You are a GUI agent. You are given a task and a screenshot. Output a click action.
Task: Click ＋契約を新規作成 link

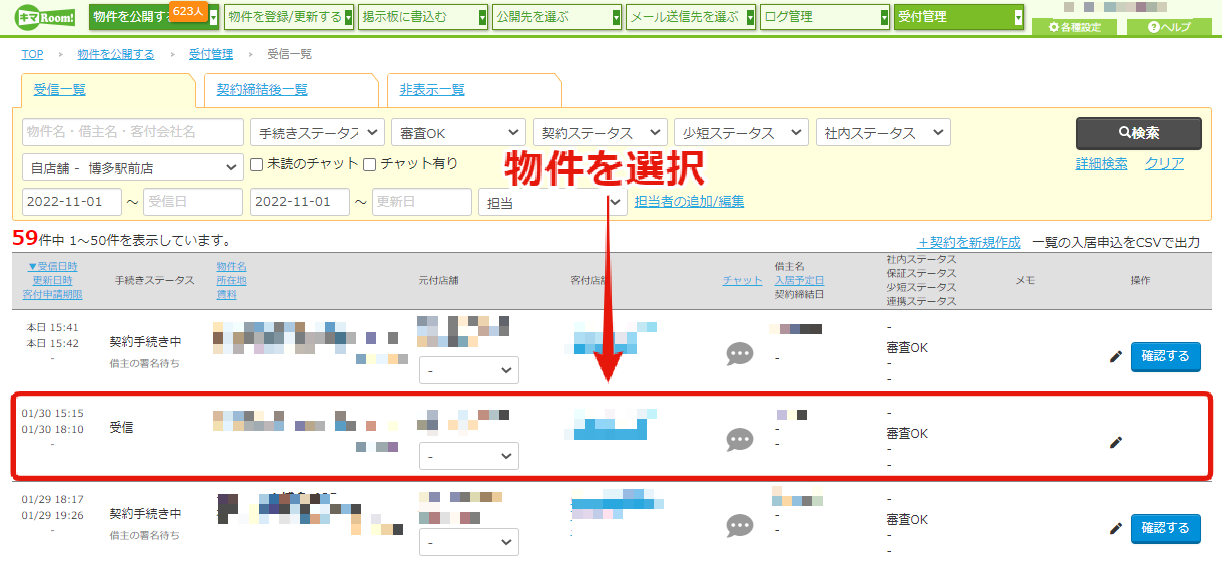coord(969,243)
